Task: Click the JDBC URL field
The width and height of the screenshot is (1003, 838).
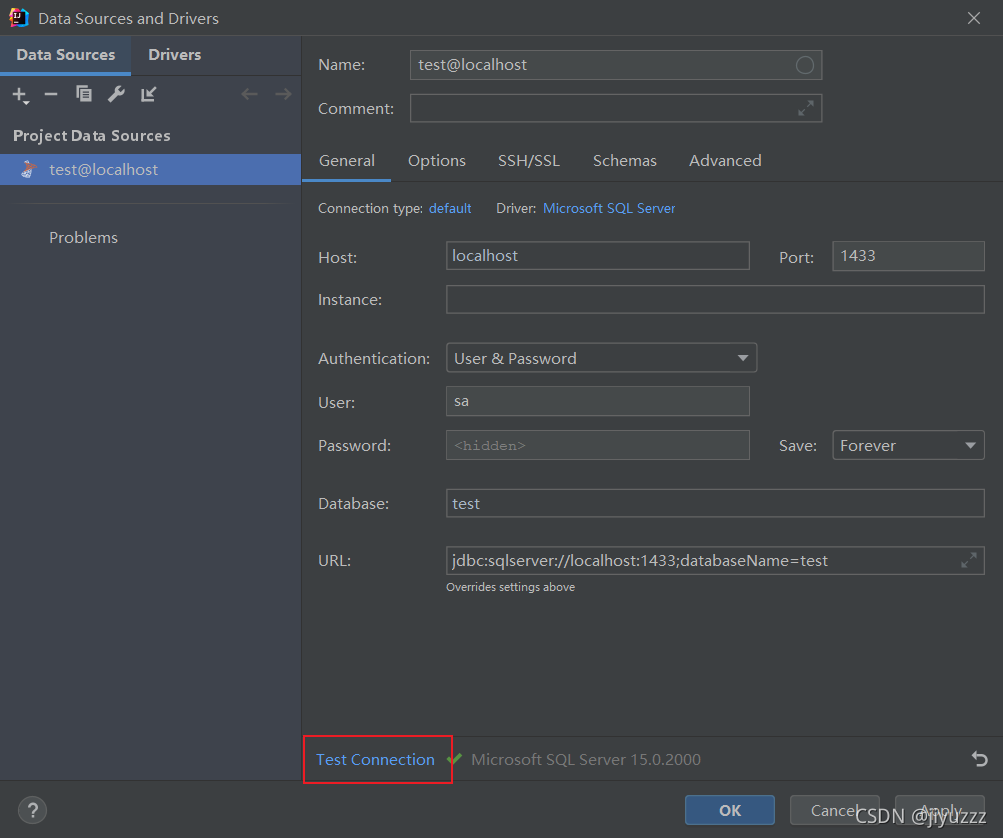Action: click(x=715, y=560)
